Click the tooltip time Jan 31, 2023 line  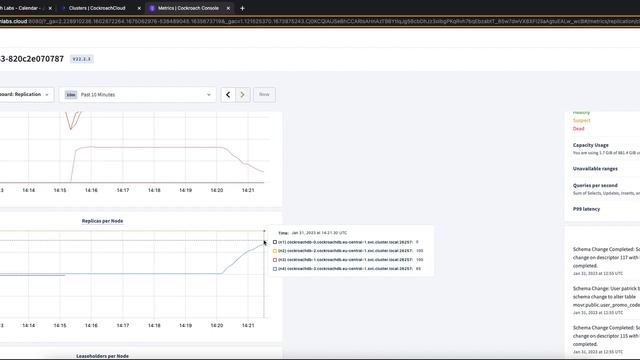click(x=313, y=233)
